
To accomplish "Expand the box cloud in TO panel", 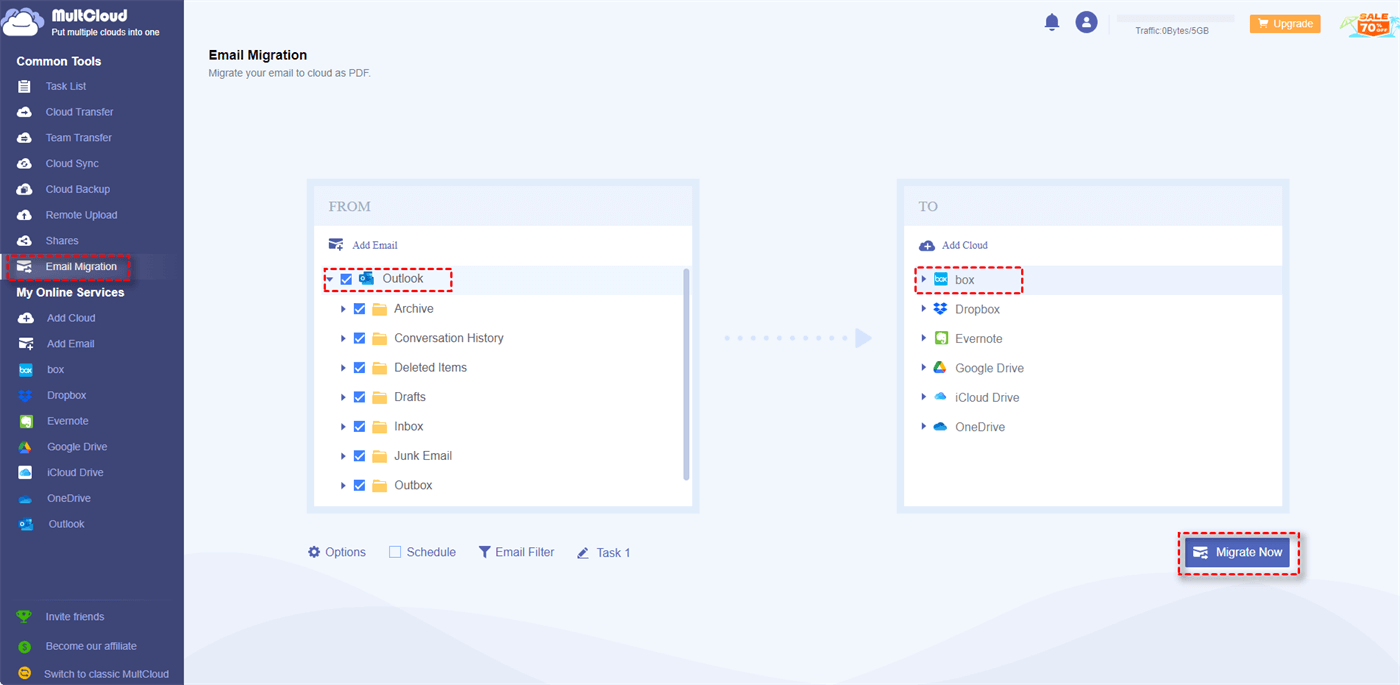I will point(924,279).
